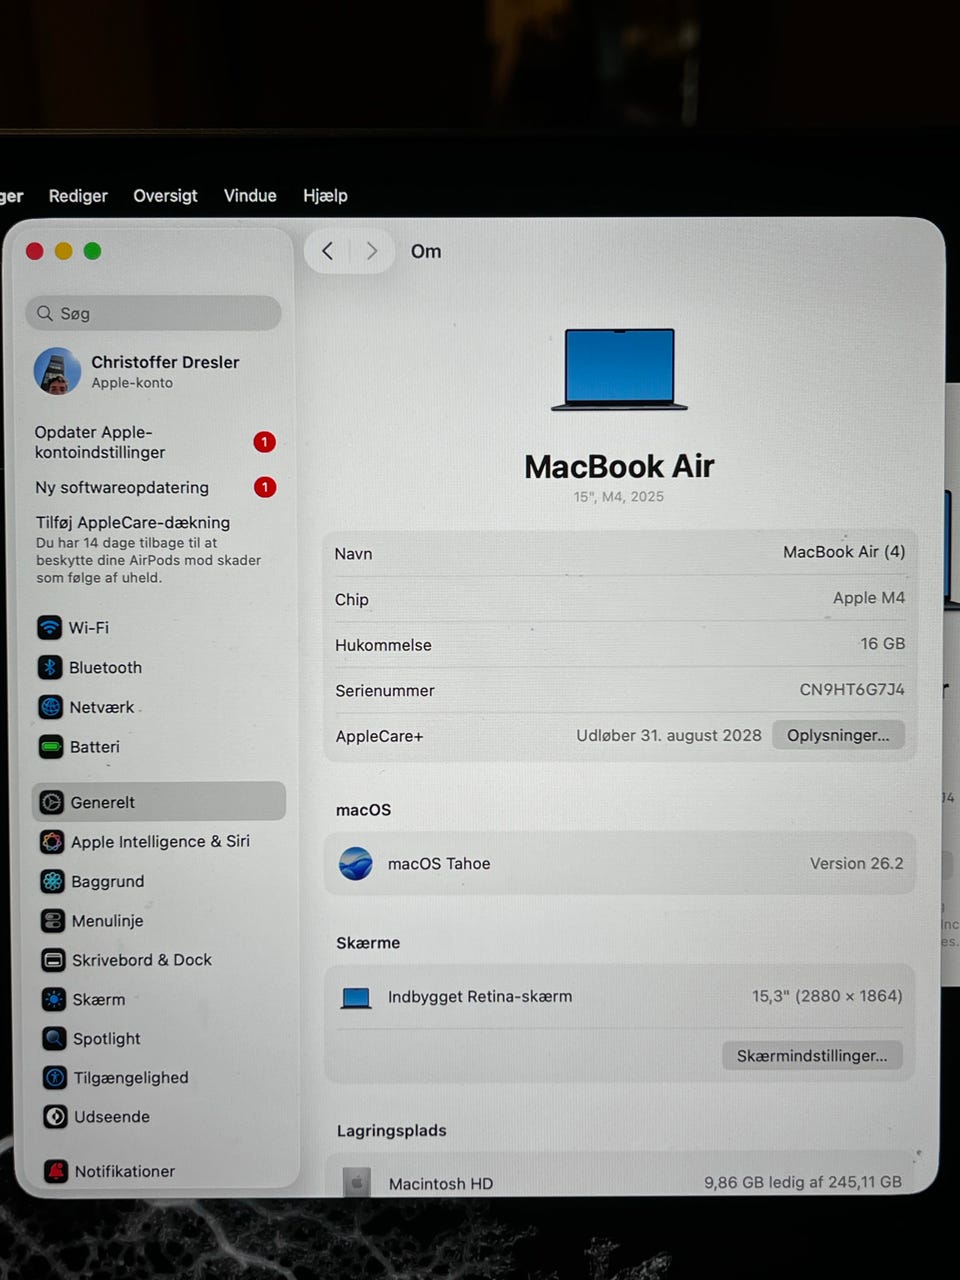Click the serial number CN9HT6G7J4
960x1280 pixels.
coord(852,690)
